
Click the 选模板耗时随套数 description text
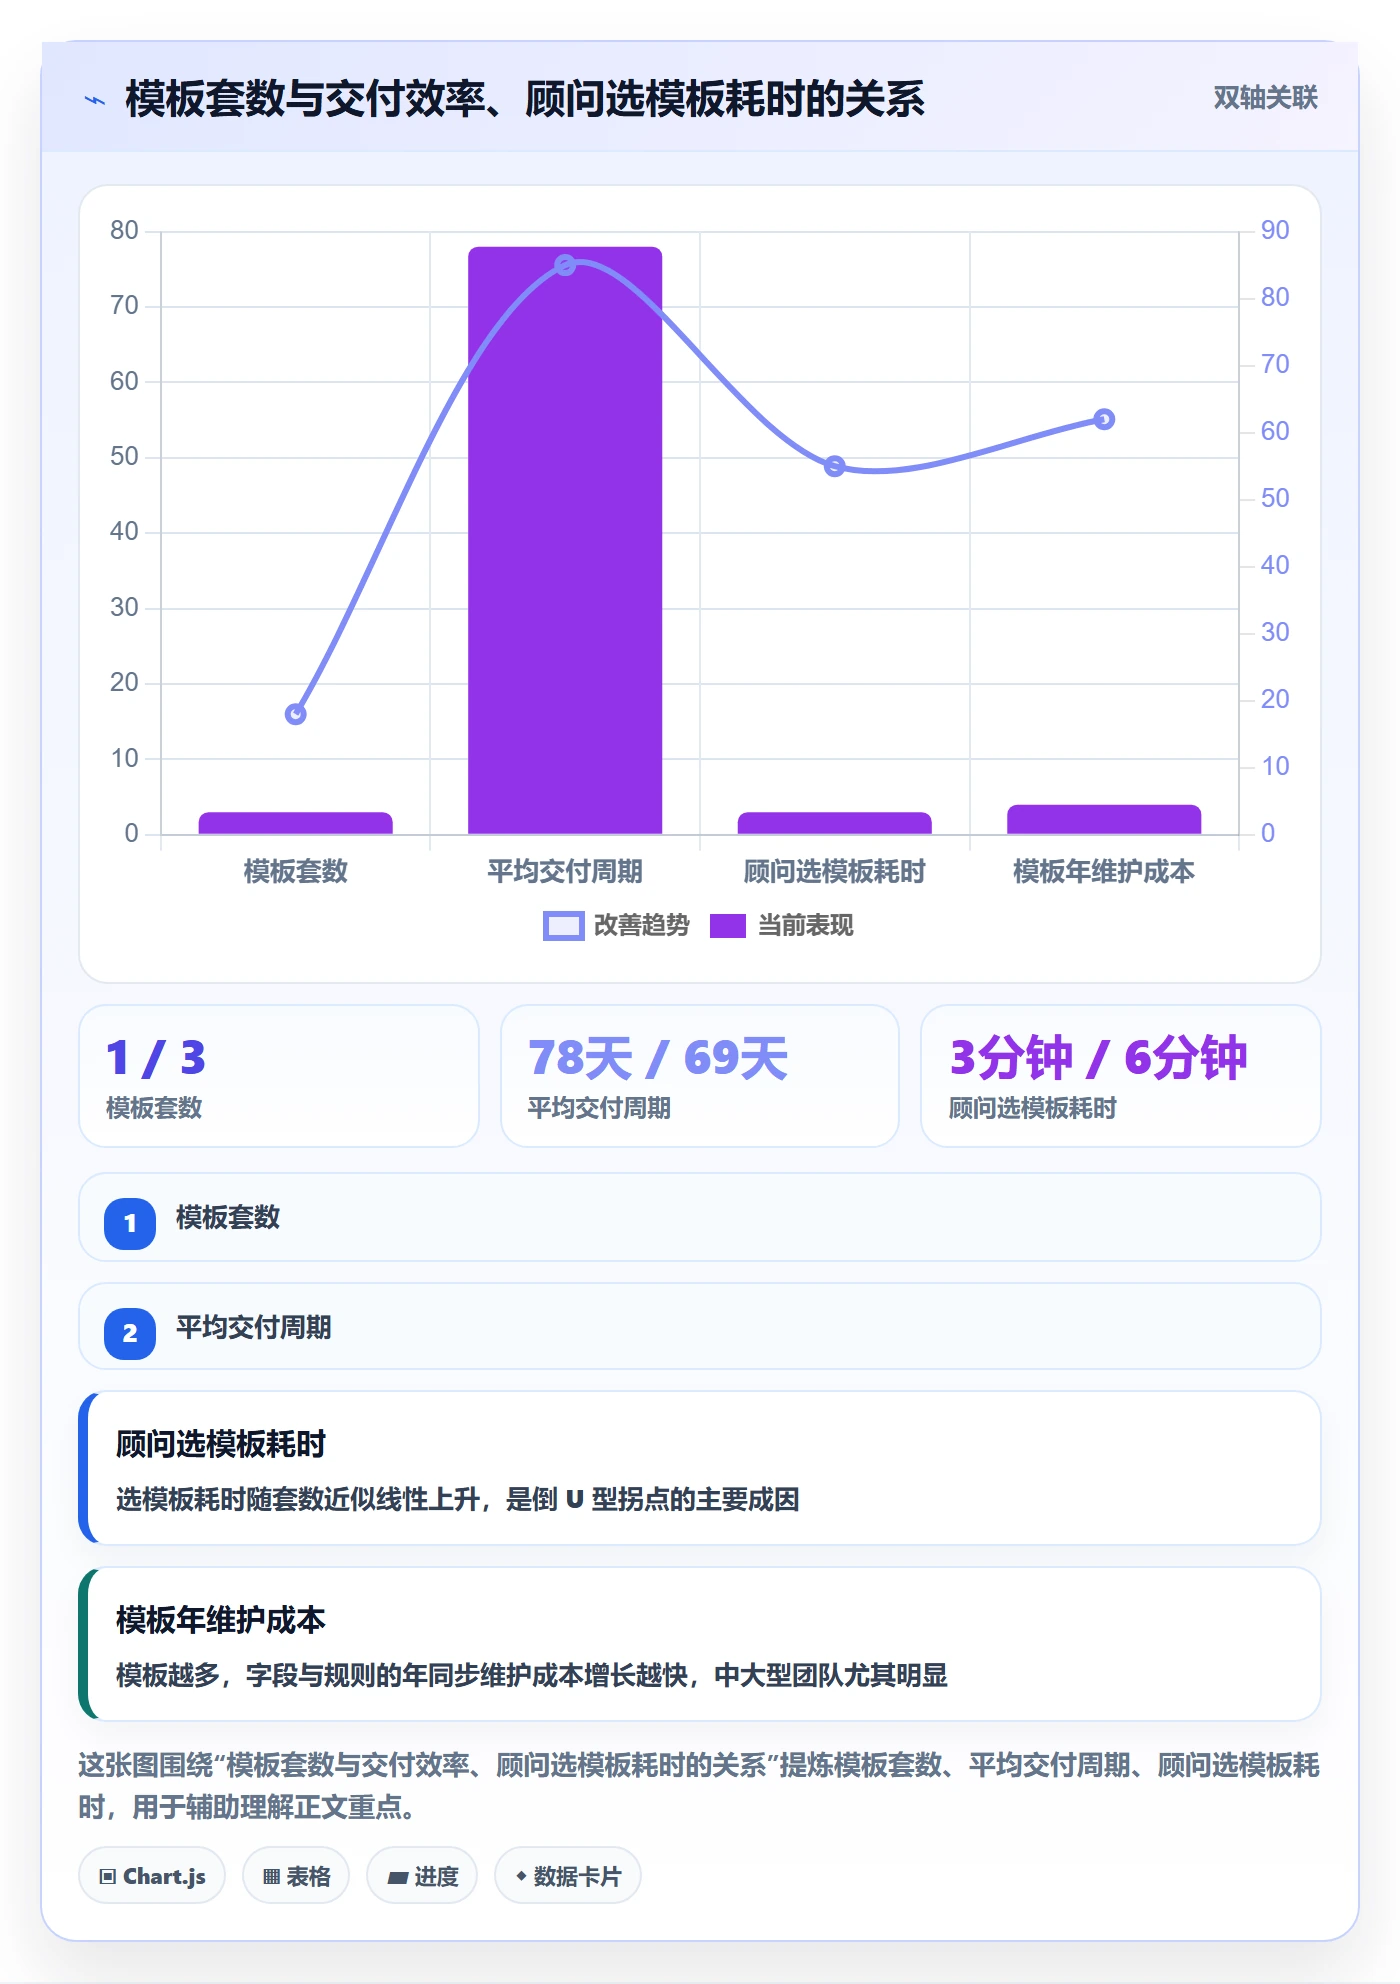coord(457,1500)
